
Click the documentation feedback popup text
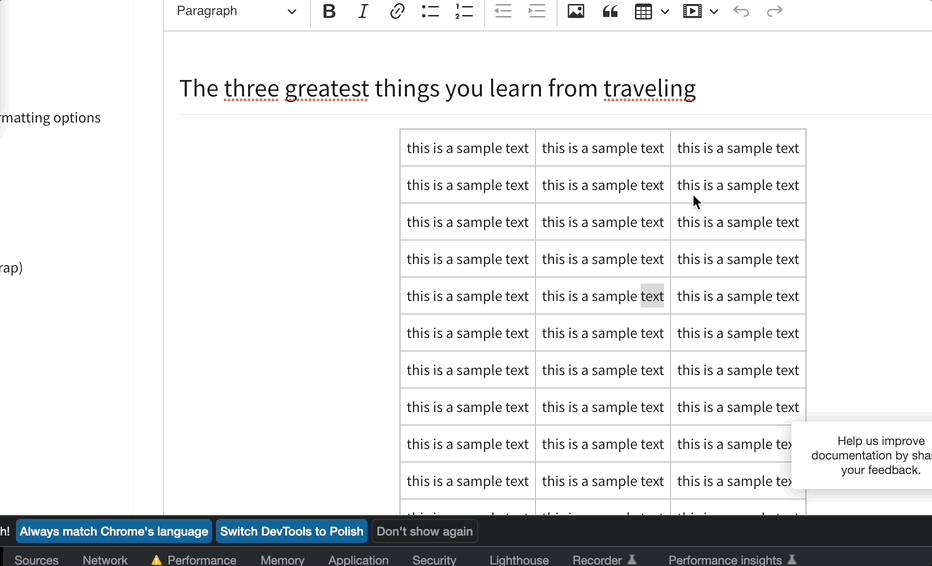pos(871,455)
